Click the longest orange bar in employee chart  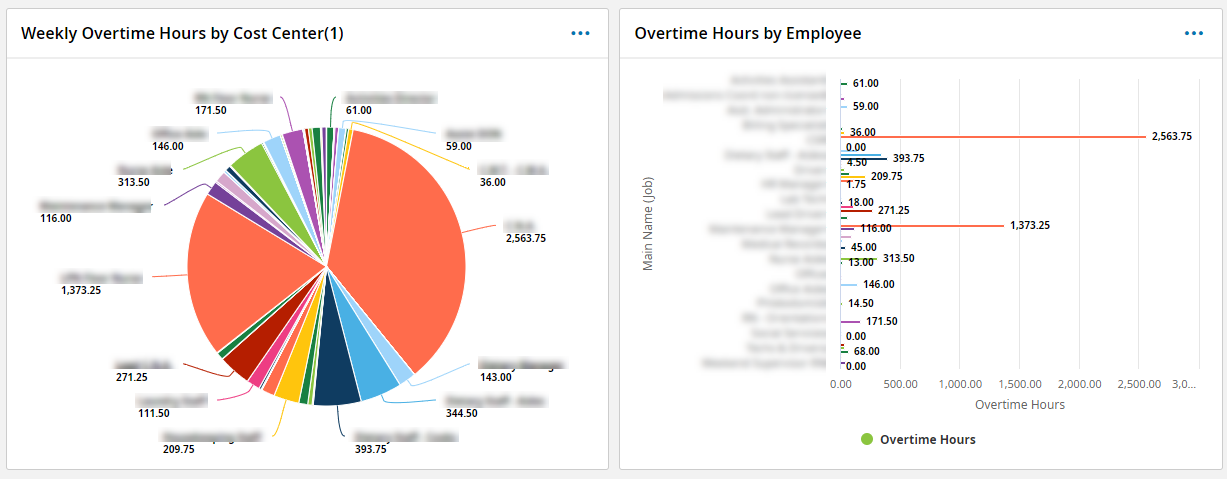tap(993, 136)
